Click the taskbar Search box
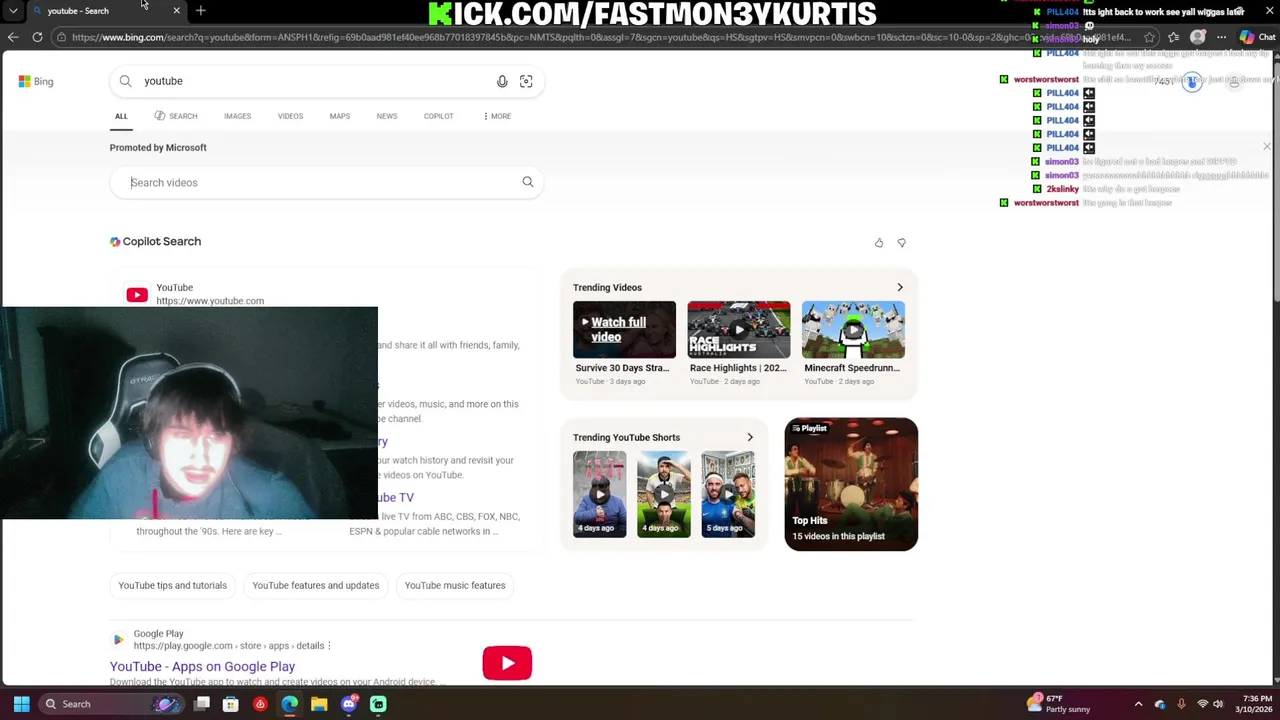 pos(110,704)
